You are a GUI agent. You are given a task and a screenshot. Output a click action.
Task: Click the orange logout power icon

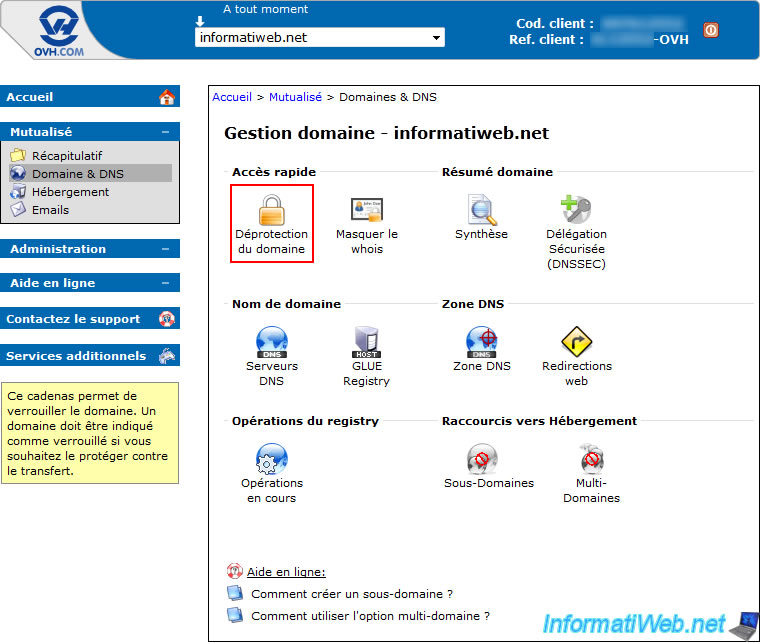point(711,30)
